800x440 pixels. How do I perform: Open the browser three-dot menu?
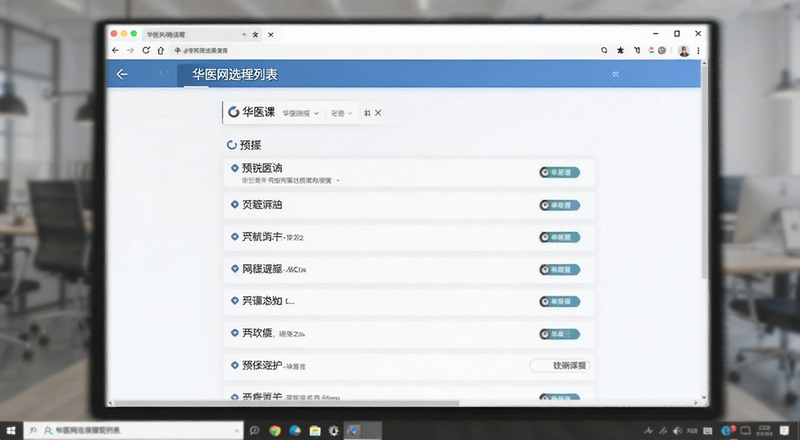[x=698, y=51]
